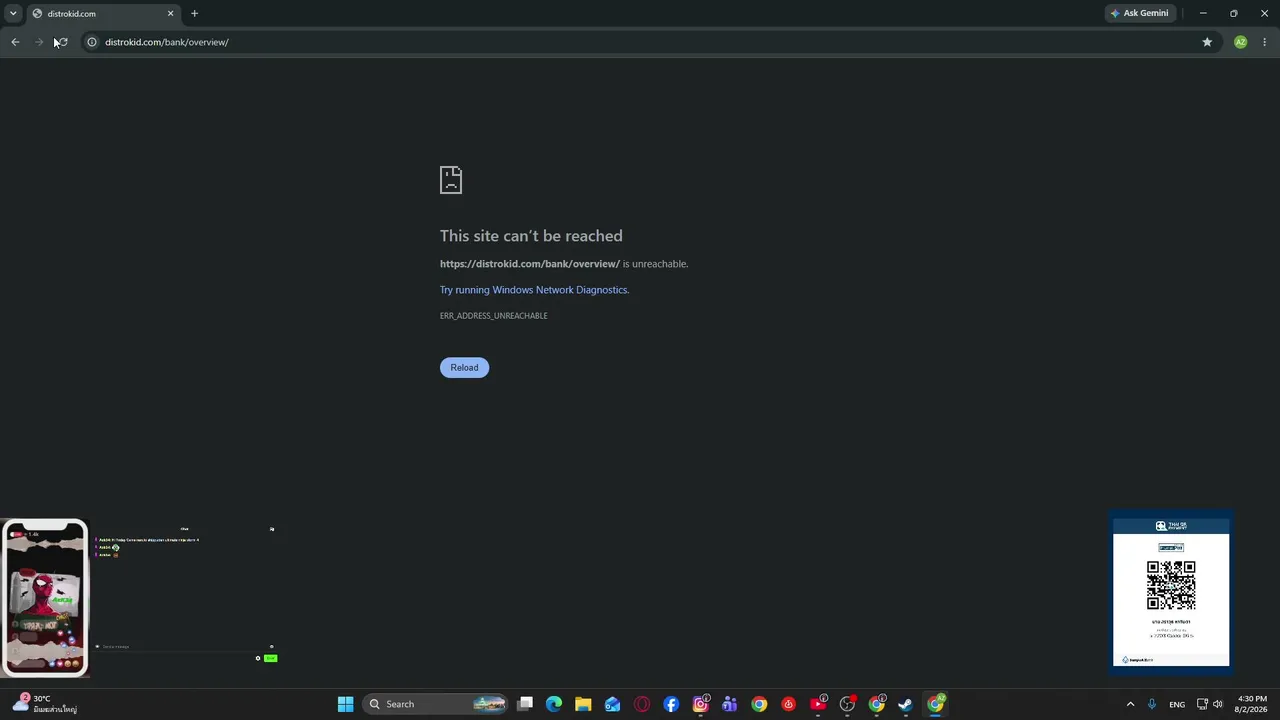Screen dimensions: 1280x720
Task: Open the Windows Start menu
Action: [345, 704]
